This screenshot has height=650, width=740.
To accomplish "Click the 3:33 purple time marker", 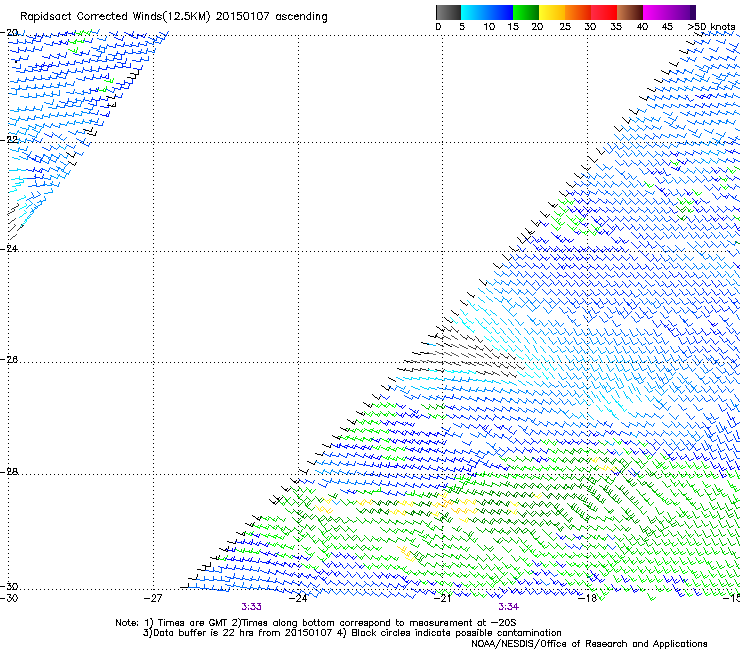I will (252, 607).
